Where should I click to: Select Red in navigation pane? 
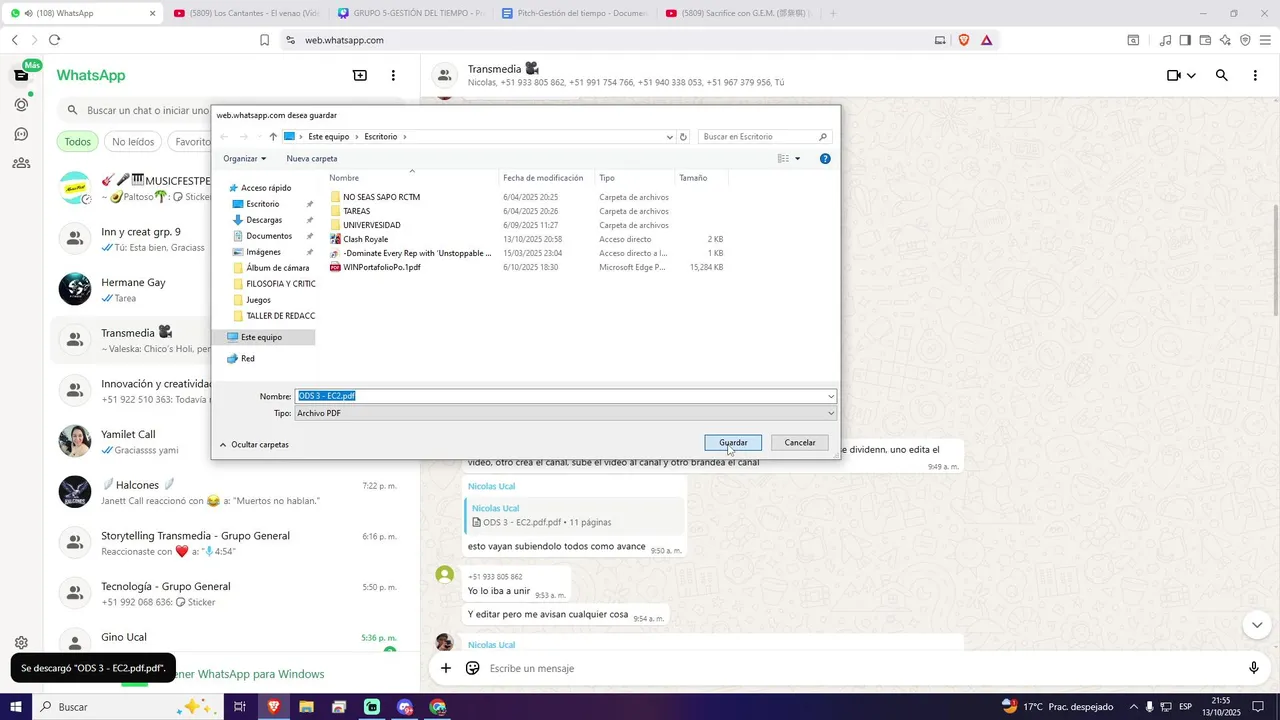click(x=247, y=358)
